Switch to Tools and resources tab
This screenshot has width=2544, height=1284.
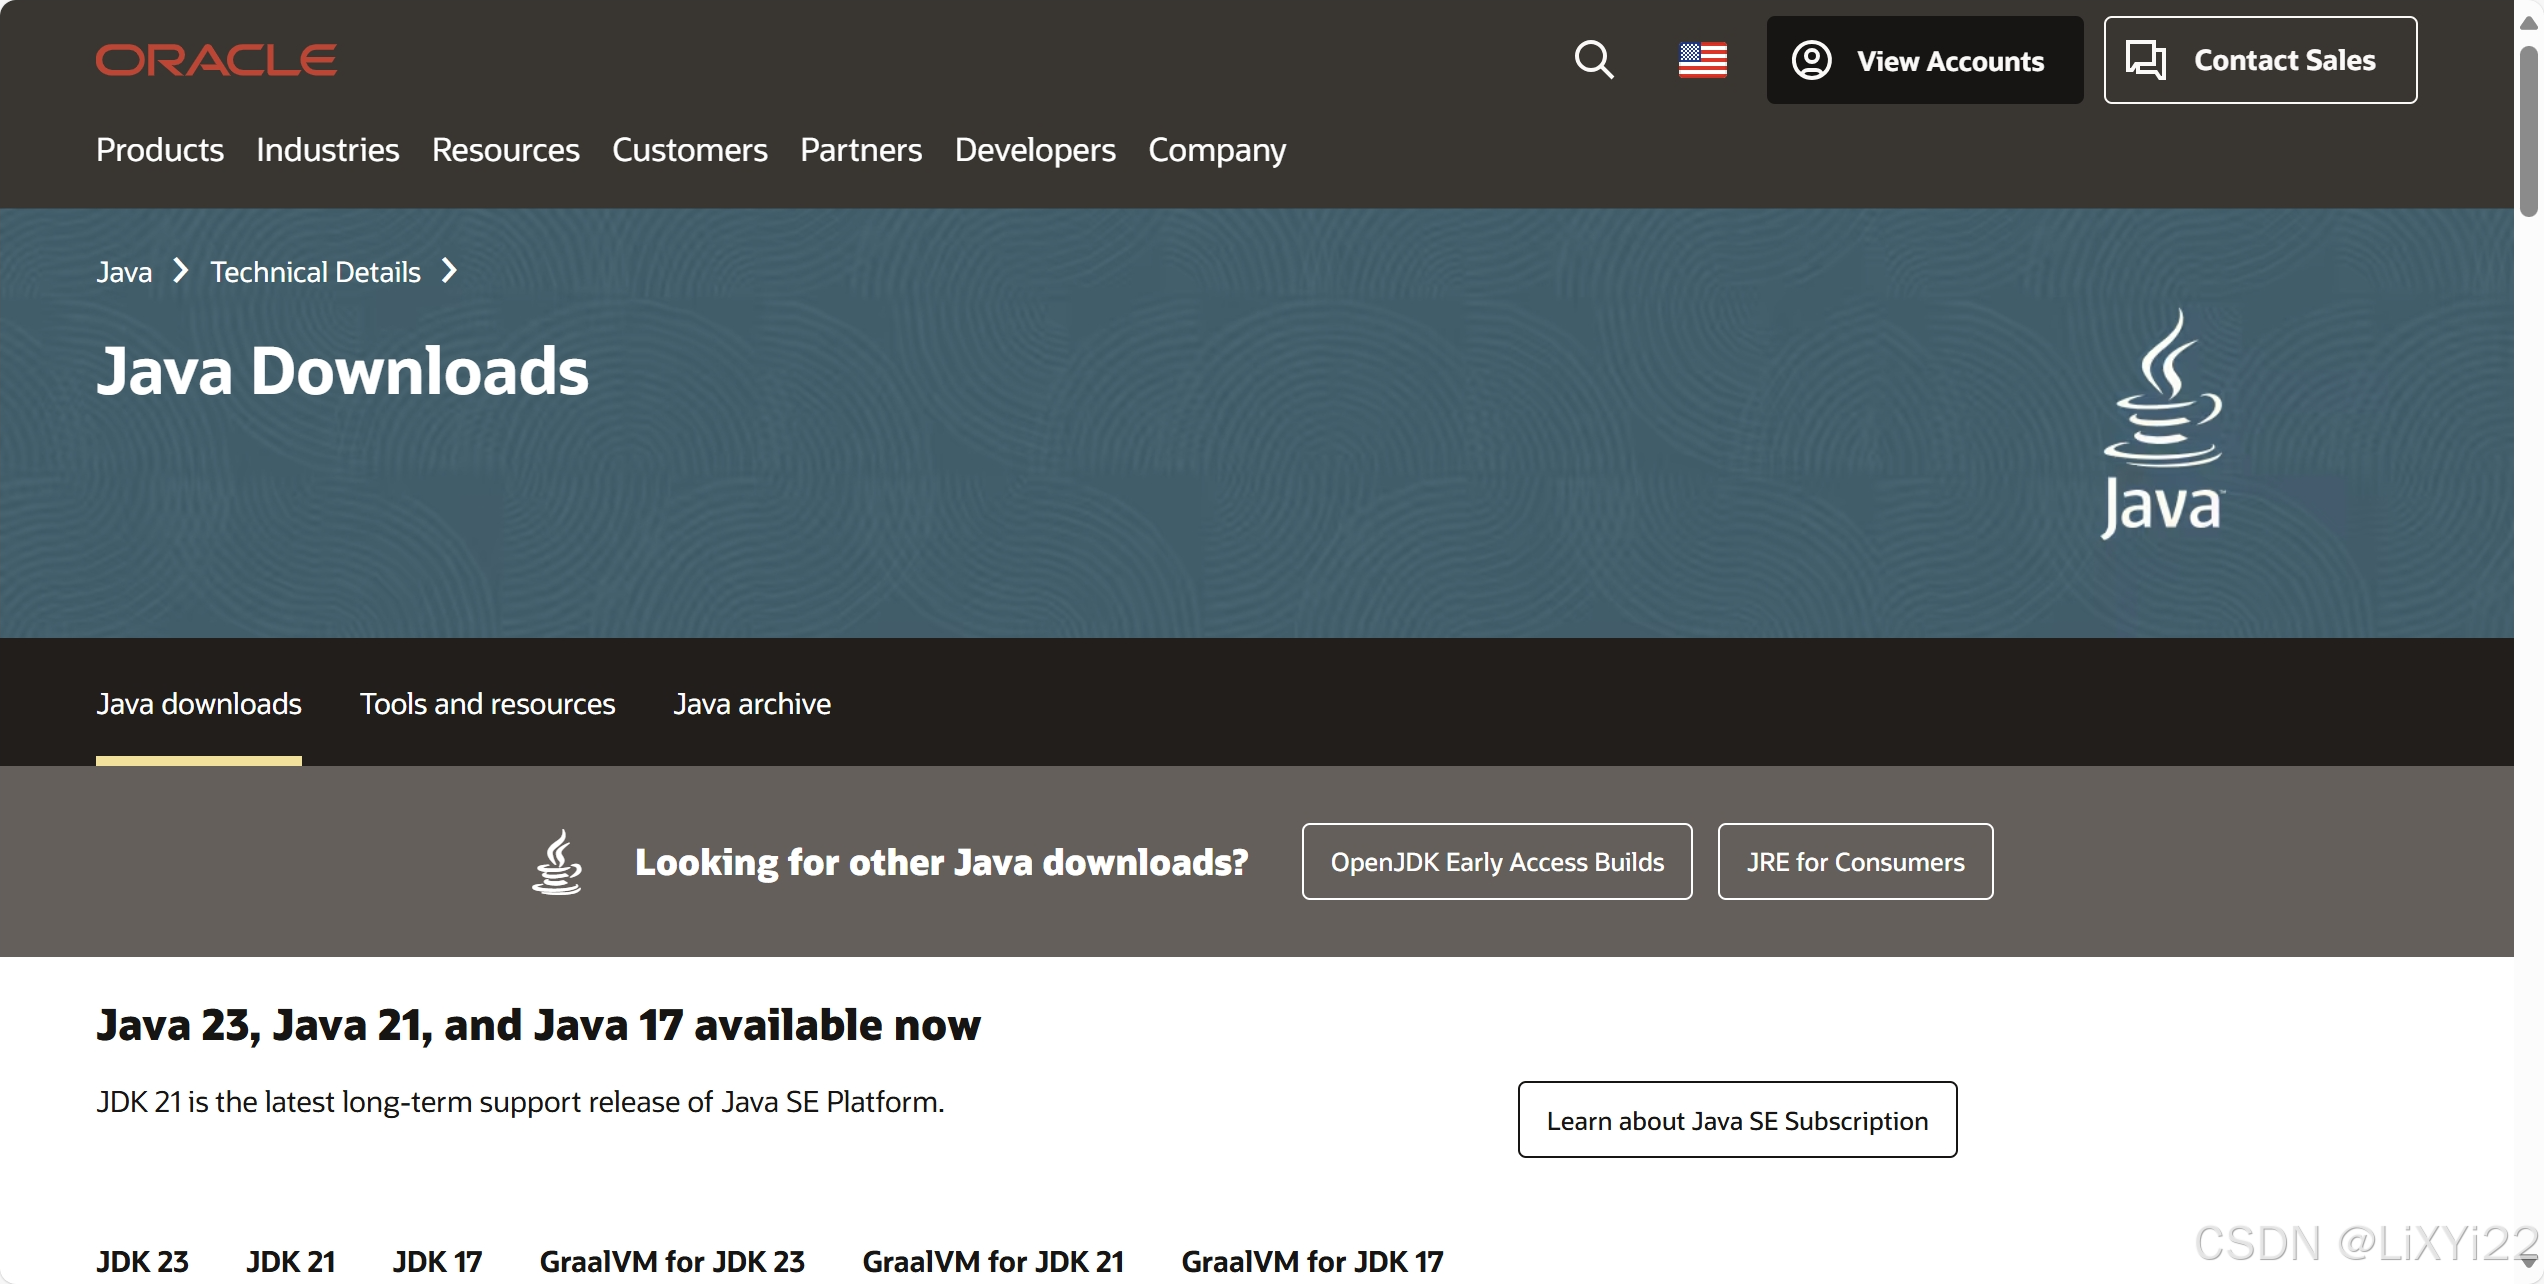point(487,704)
